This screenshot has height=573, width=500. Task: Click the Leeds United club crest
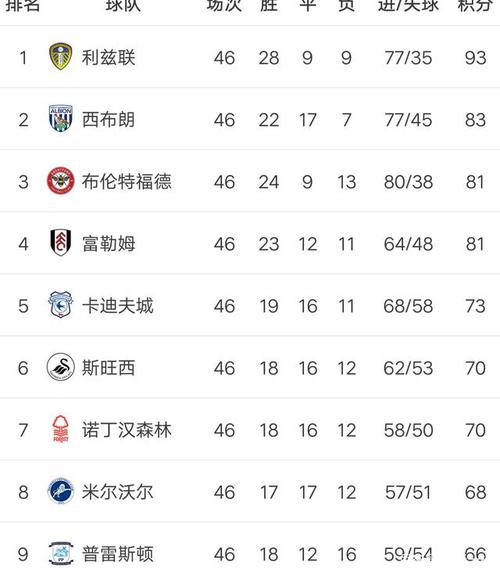[x=61, y=57]
